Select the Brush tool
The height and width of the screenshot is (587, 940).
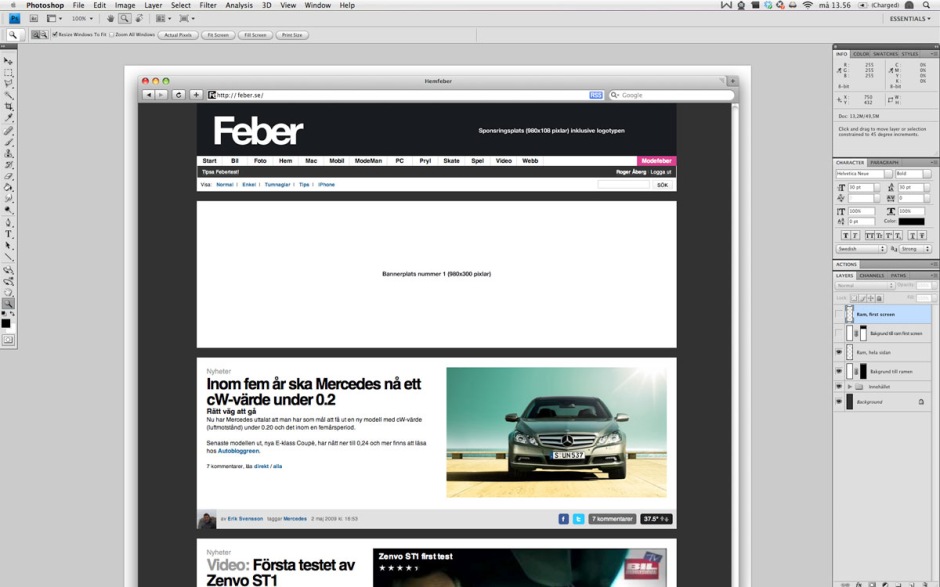[8, 142]
